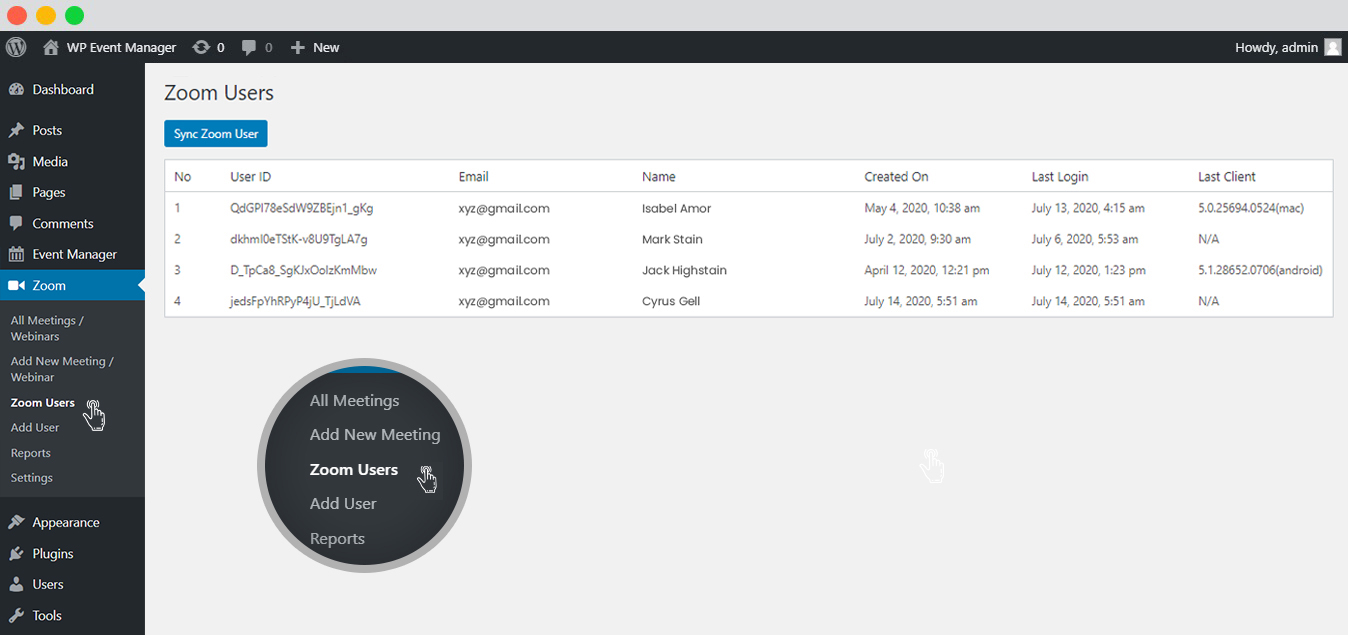
Task: Click the name Cyrus Gell
Action: (671, 302)
